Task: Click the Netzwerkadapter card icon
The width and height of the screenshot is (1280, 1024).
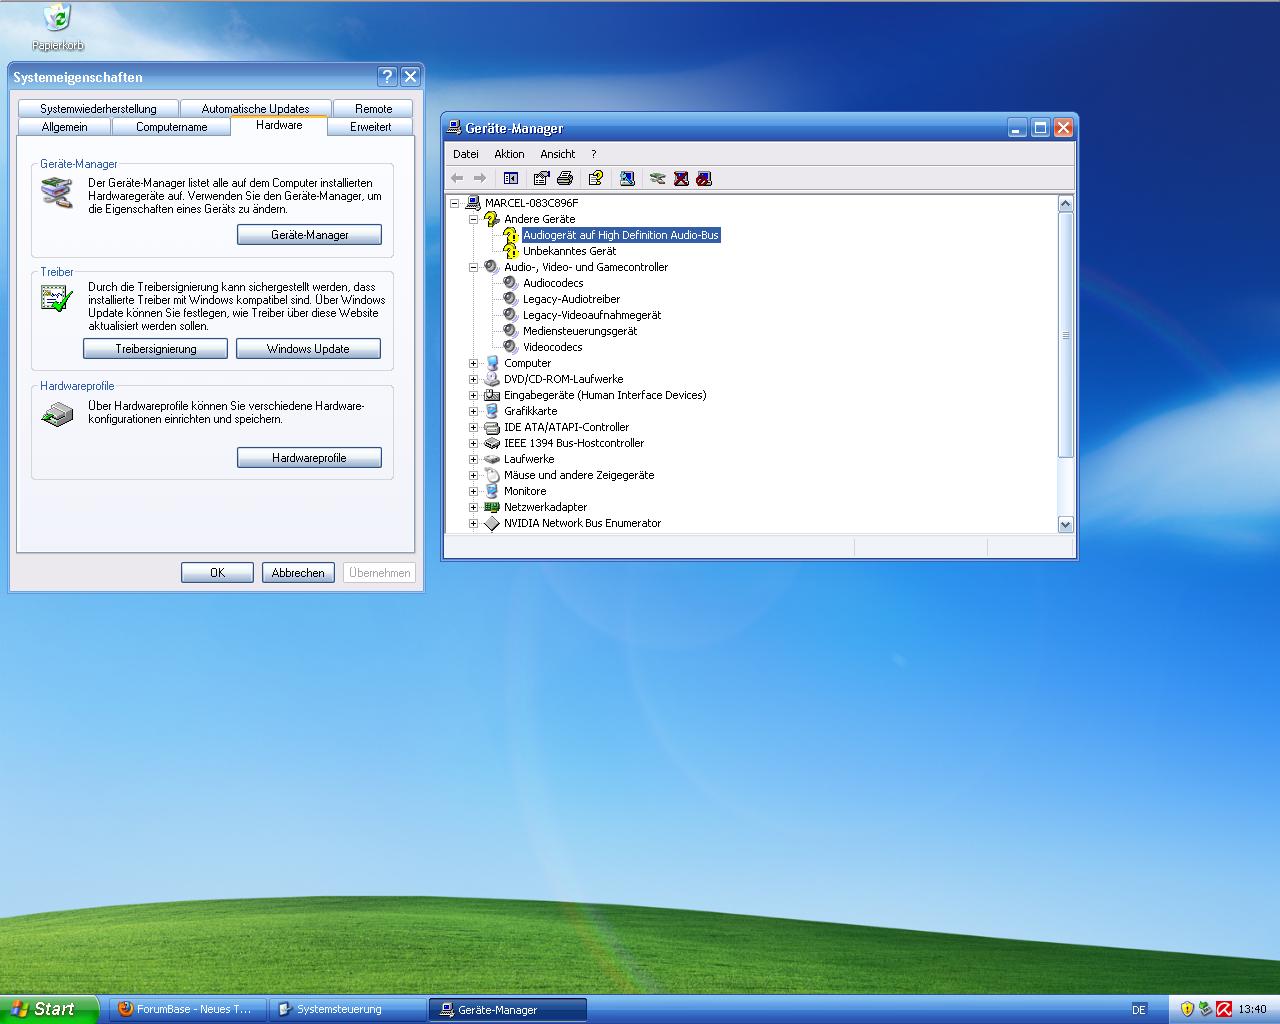Action: (491, 507)
